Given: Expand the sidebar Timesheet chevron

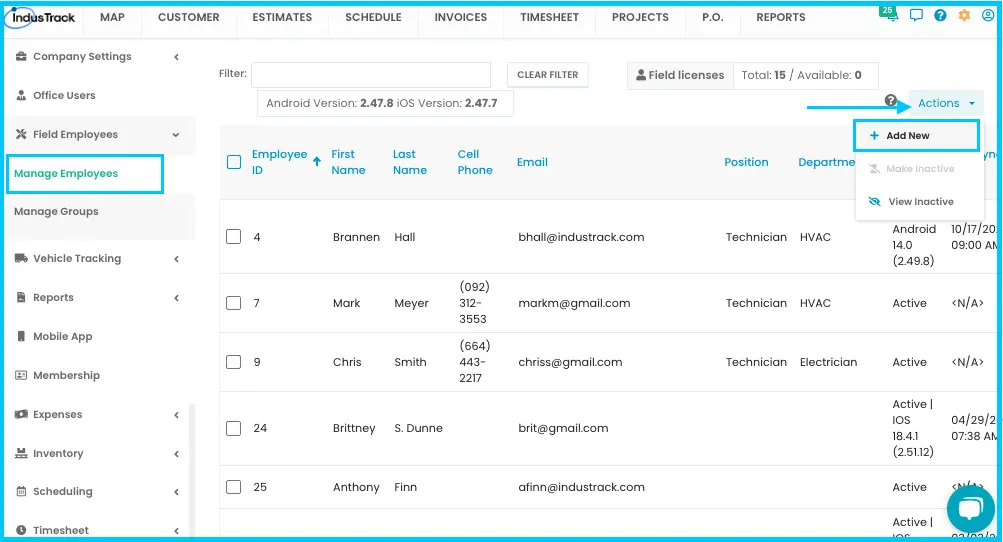Looking at the screenshot, I should pos(177,531).
